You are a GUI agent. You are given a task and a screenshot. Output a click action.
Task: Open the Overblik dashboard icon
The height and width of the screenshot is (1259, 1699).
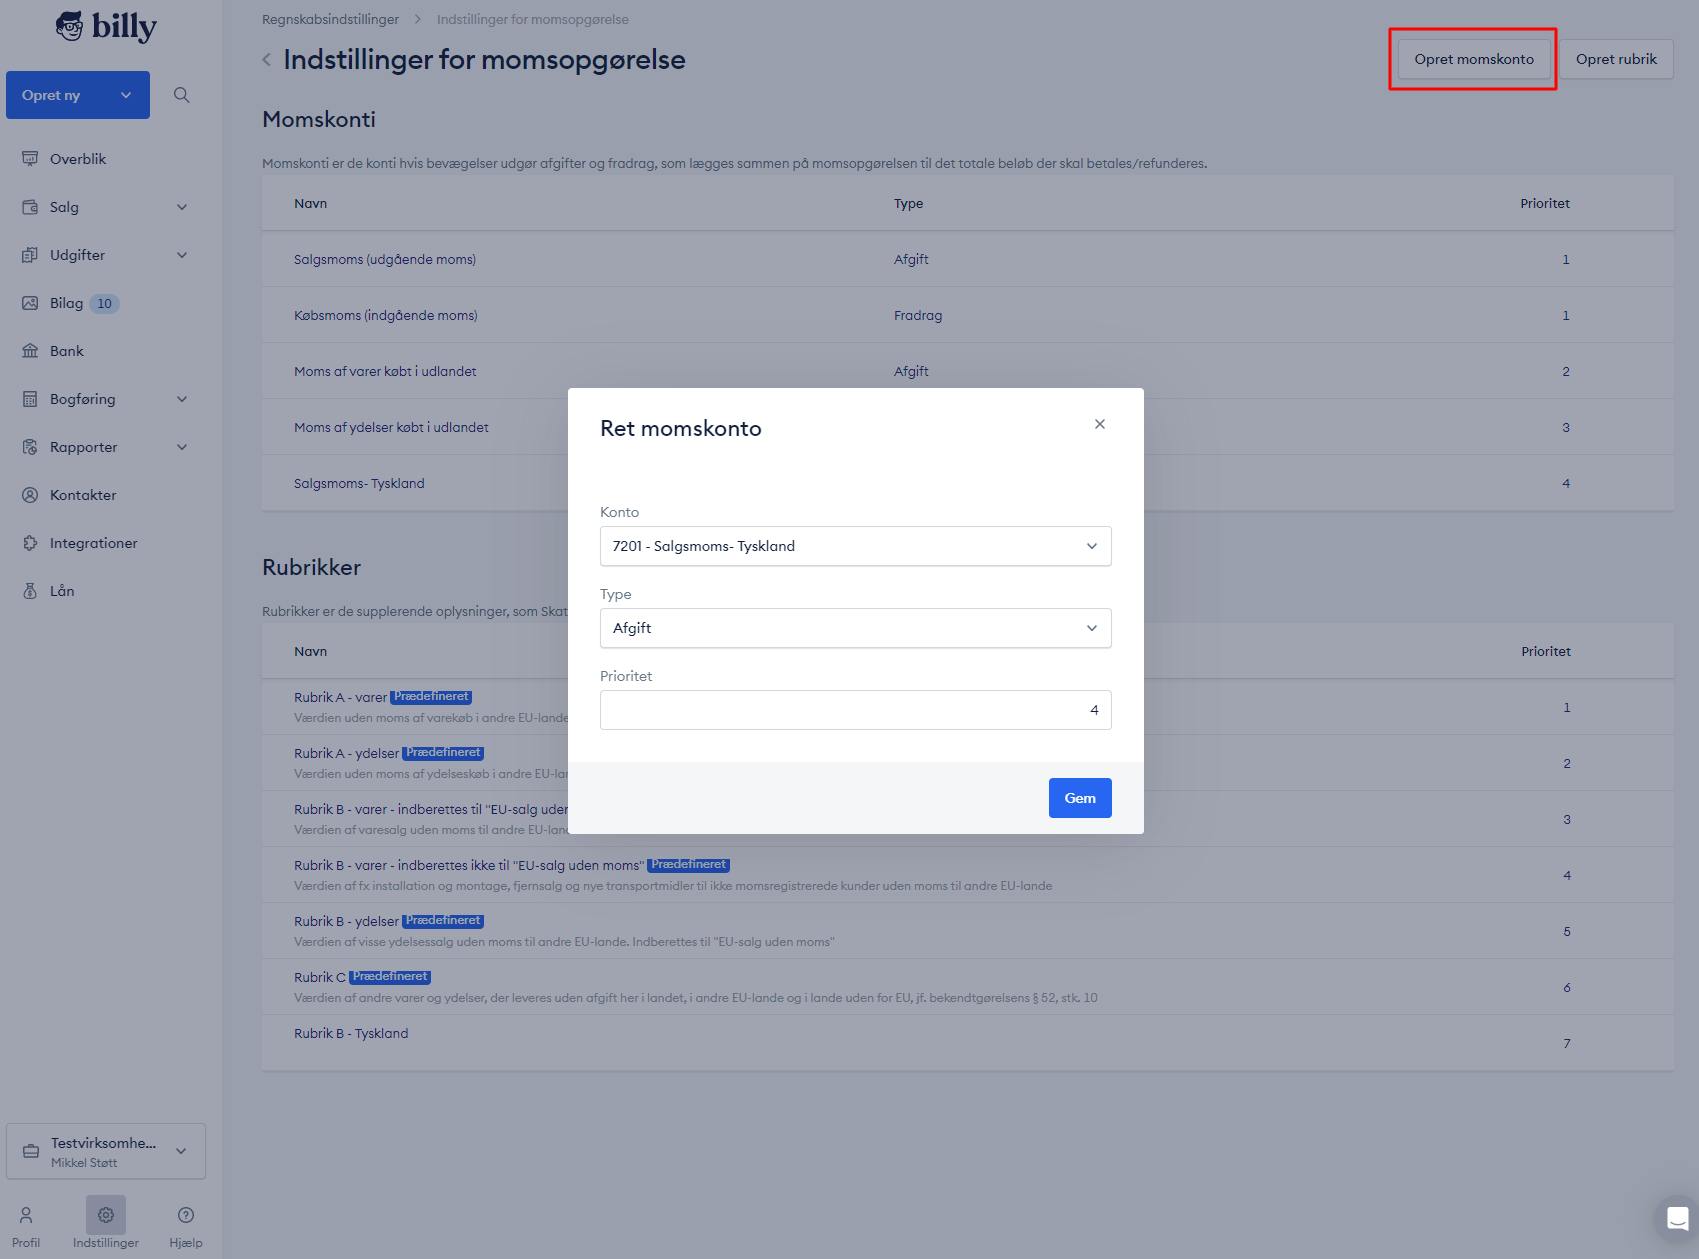coord(30,159)
